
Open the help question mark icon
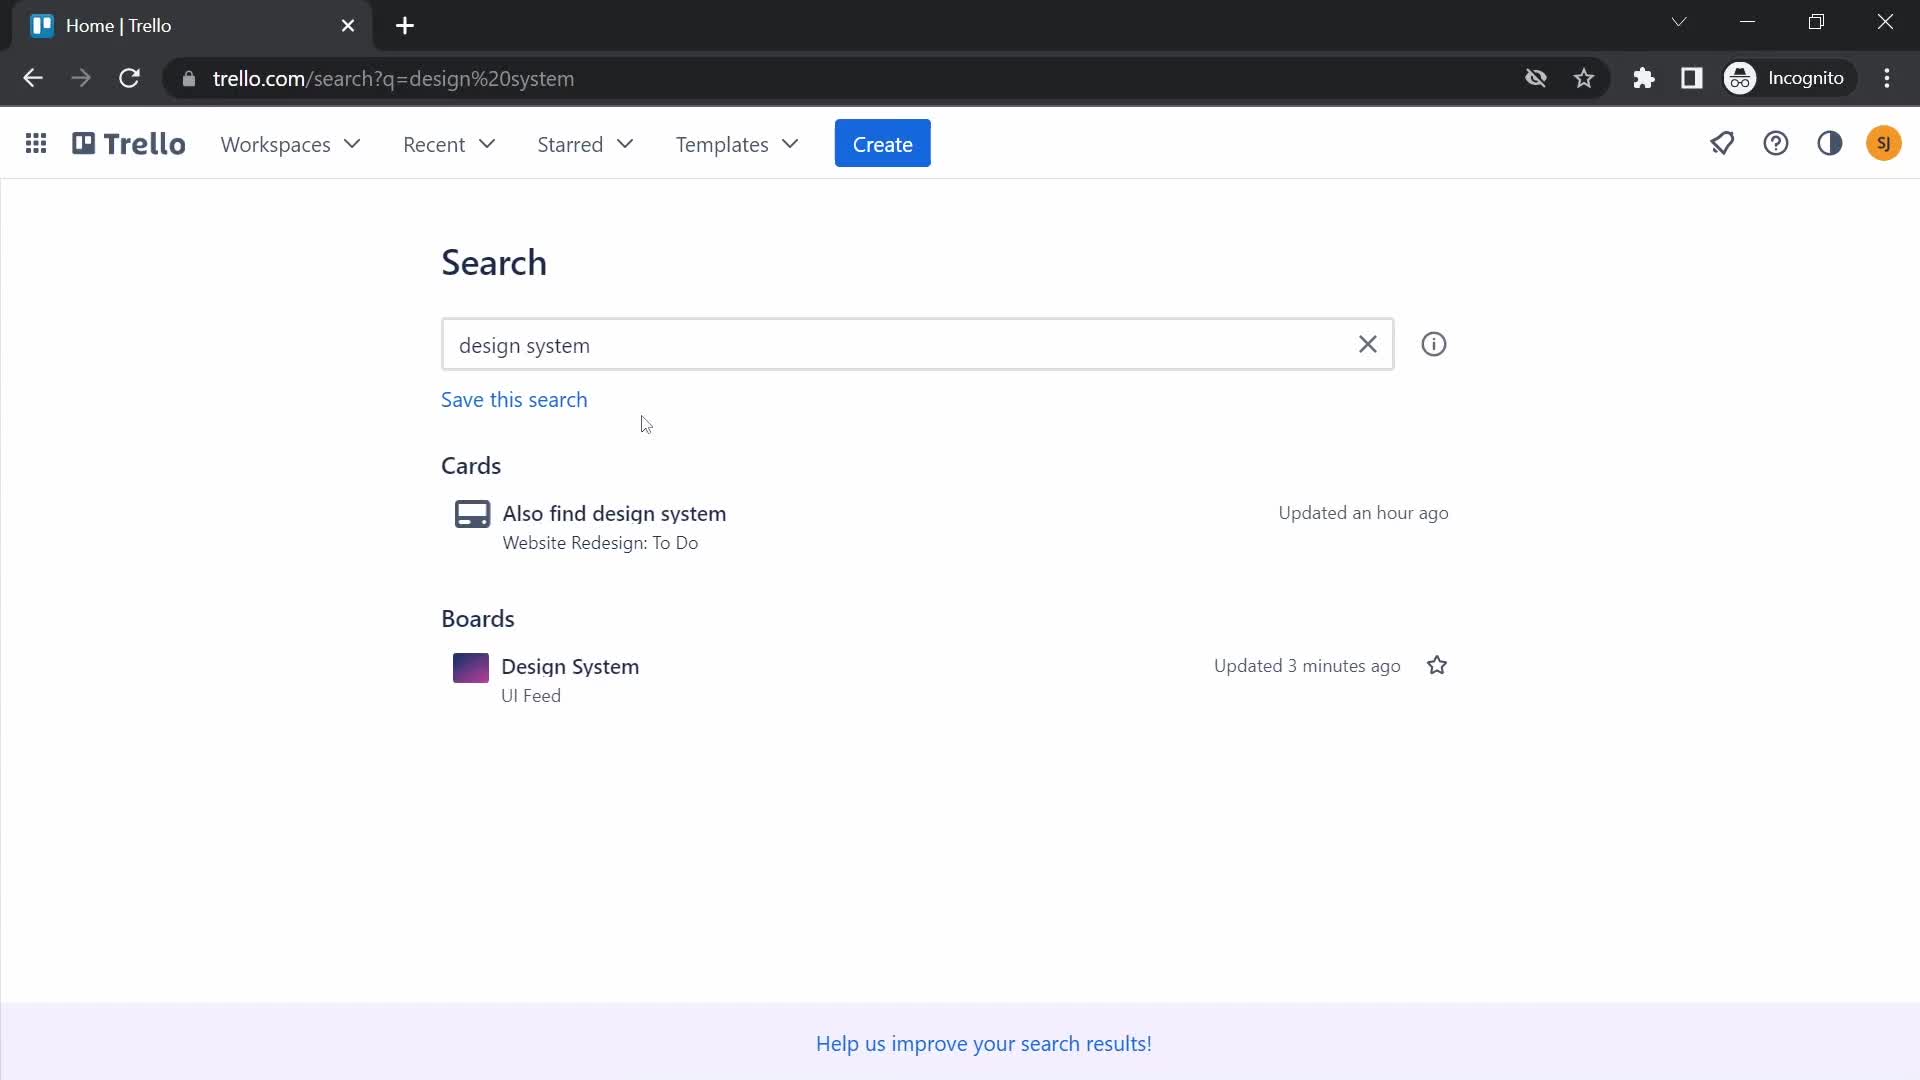pos(1776,144)
